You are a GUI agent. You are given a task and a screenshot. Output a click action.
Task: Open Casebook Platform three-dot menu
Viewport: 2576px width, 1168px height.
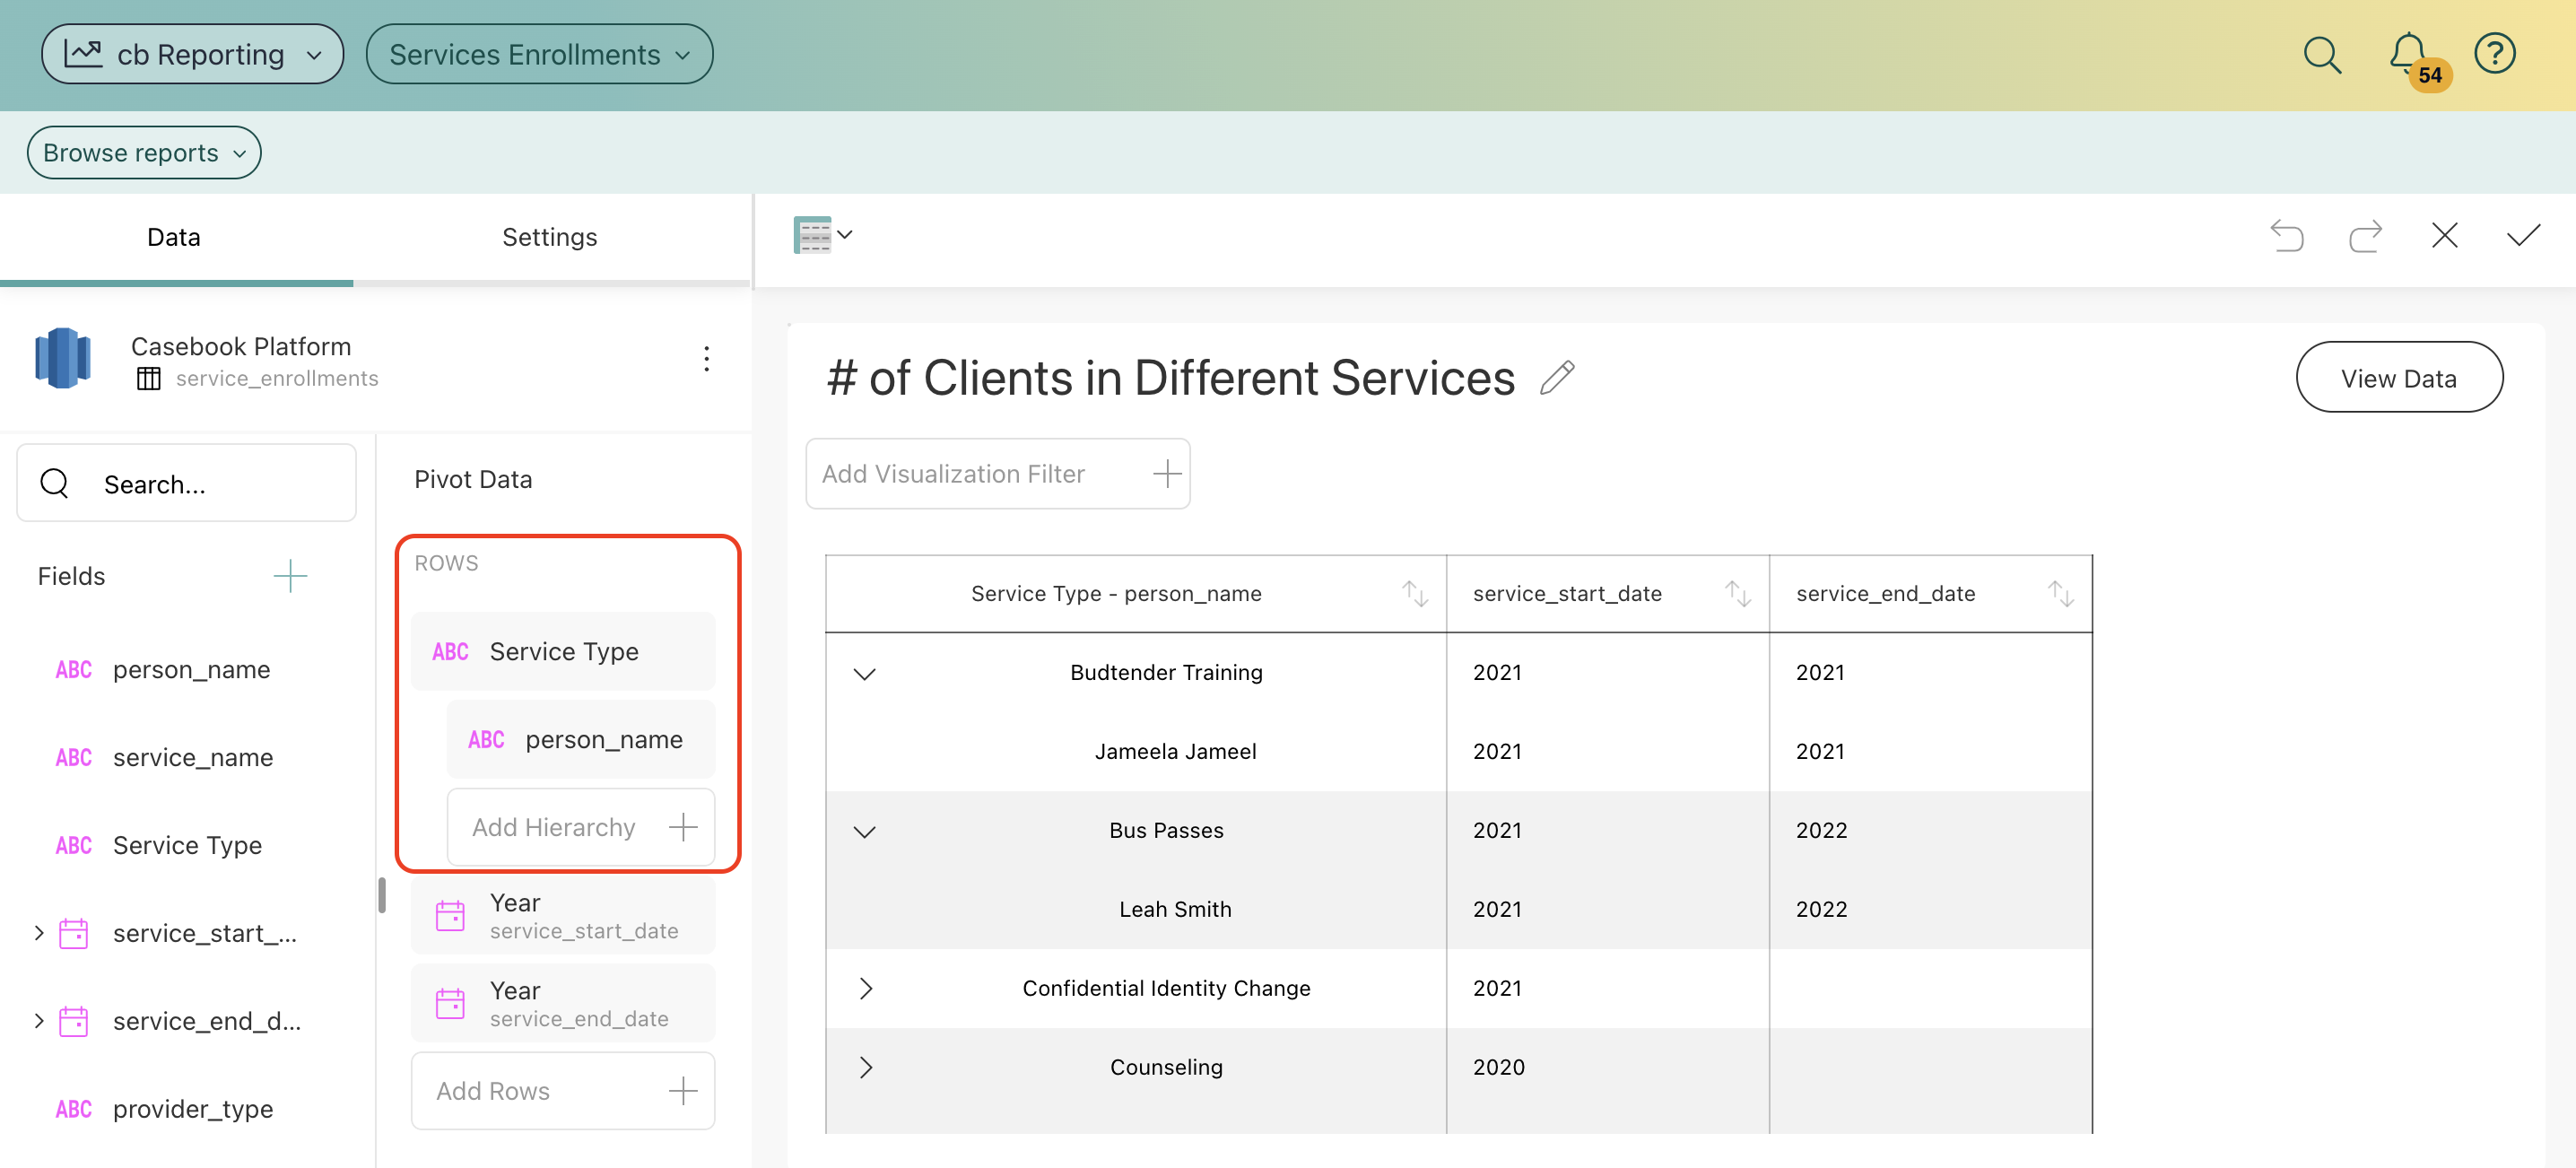706,359
